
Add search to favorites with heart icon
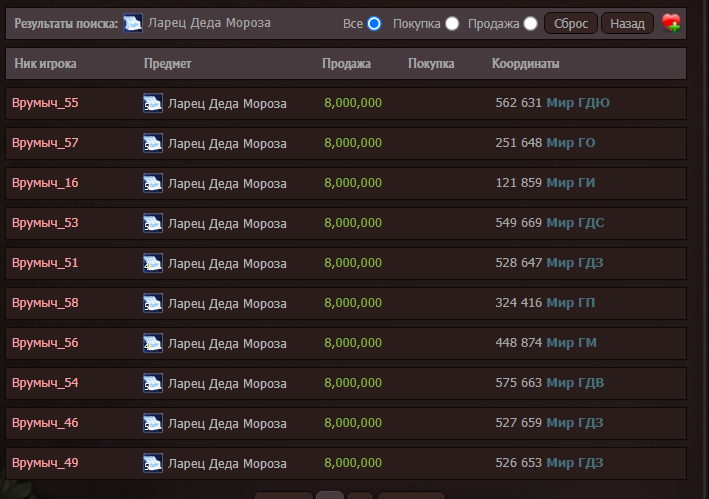tap(671, 23)
